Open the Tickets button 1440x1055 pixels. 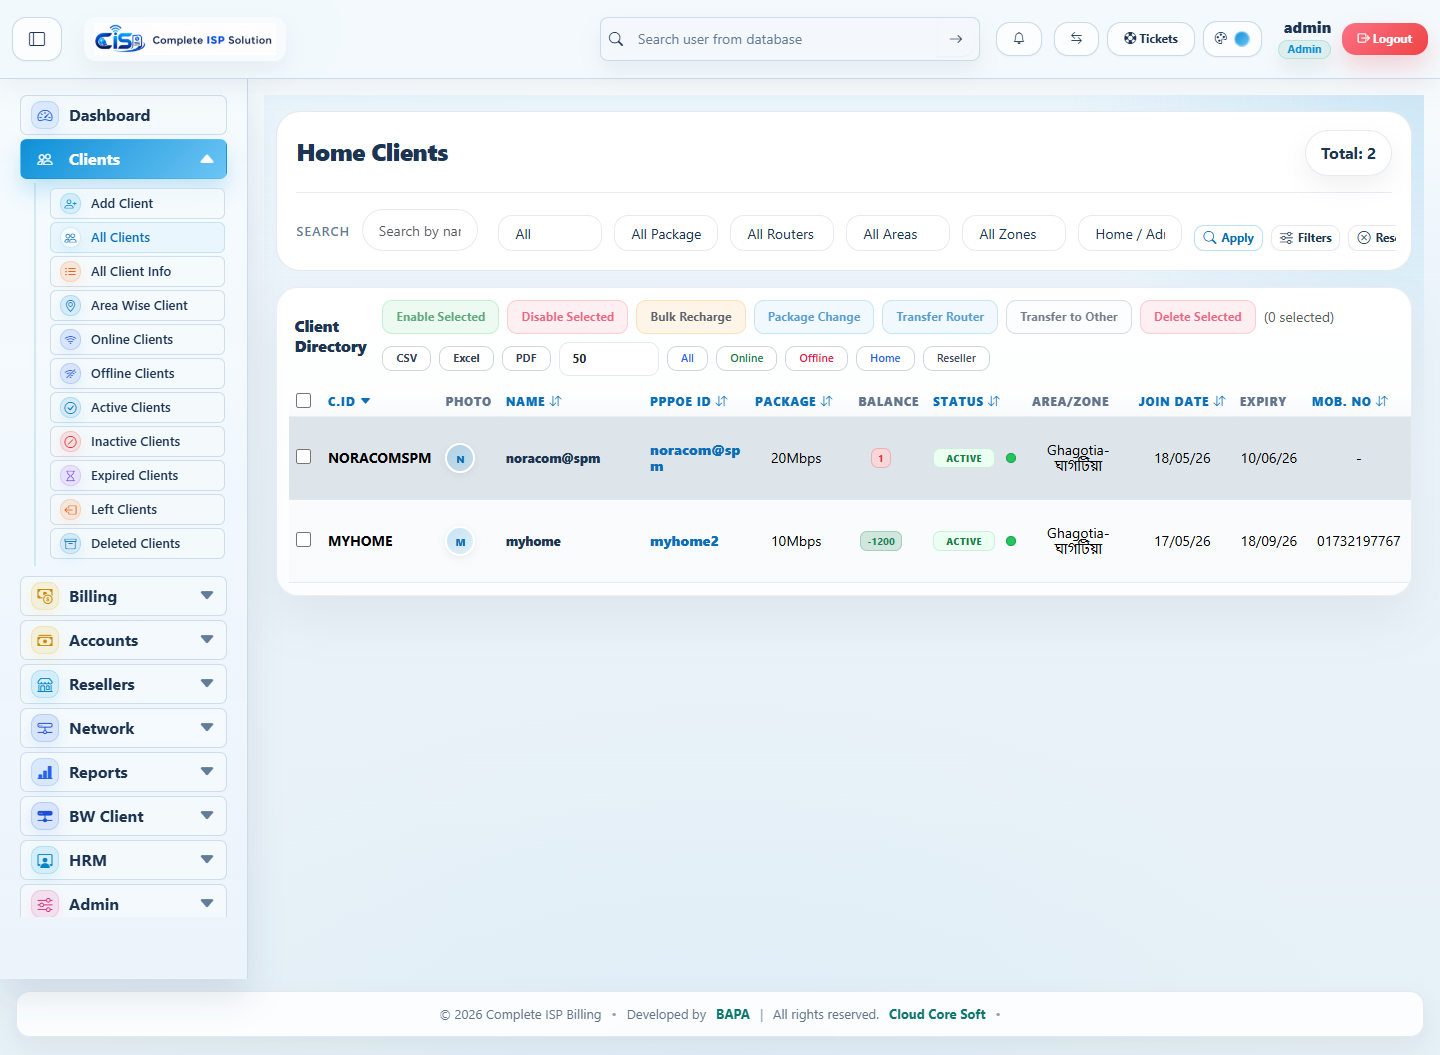[x=1151, y=39]
